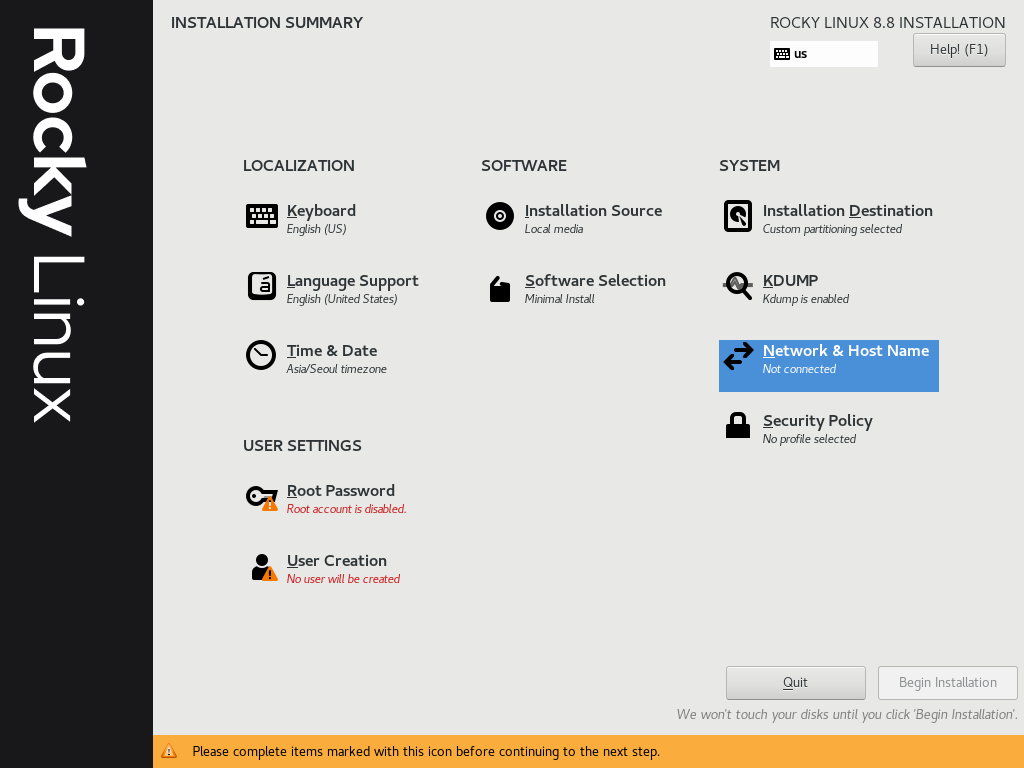Click the Root Password key icon
Viewport: 1024px width, 768px height.
[261, 498]
